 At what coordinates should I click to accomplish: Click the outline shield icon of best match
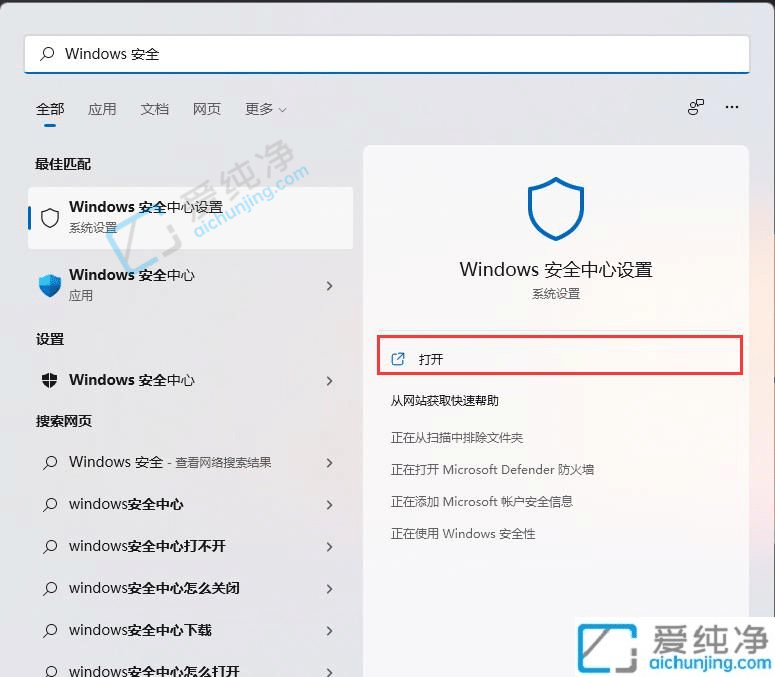pos(50,217)
